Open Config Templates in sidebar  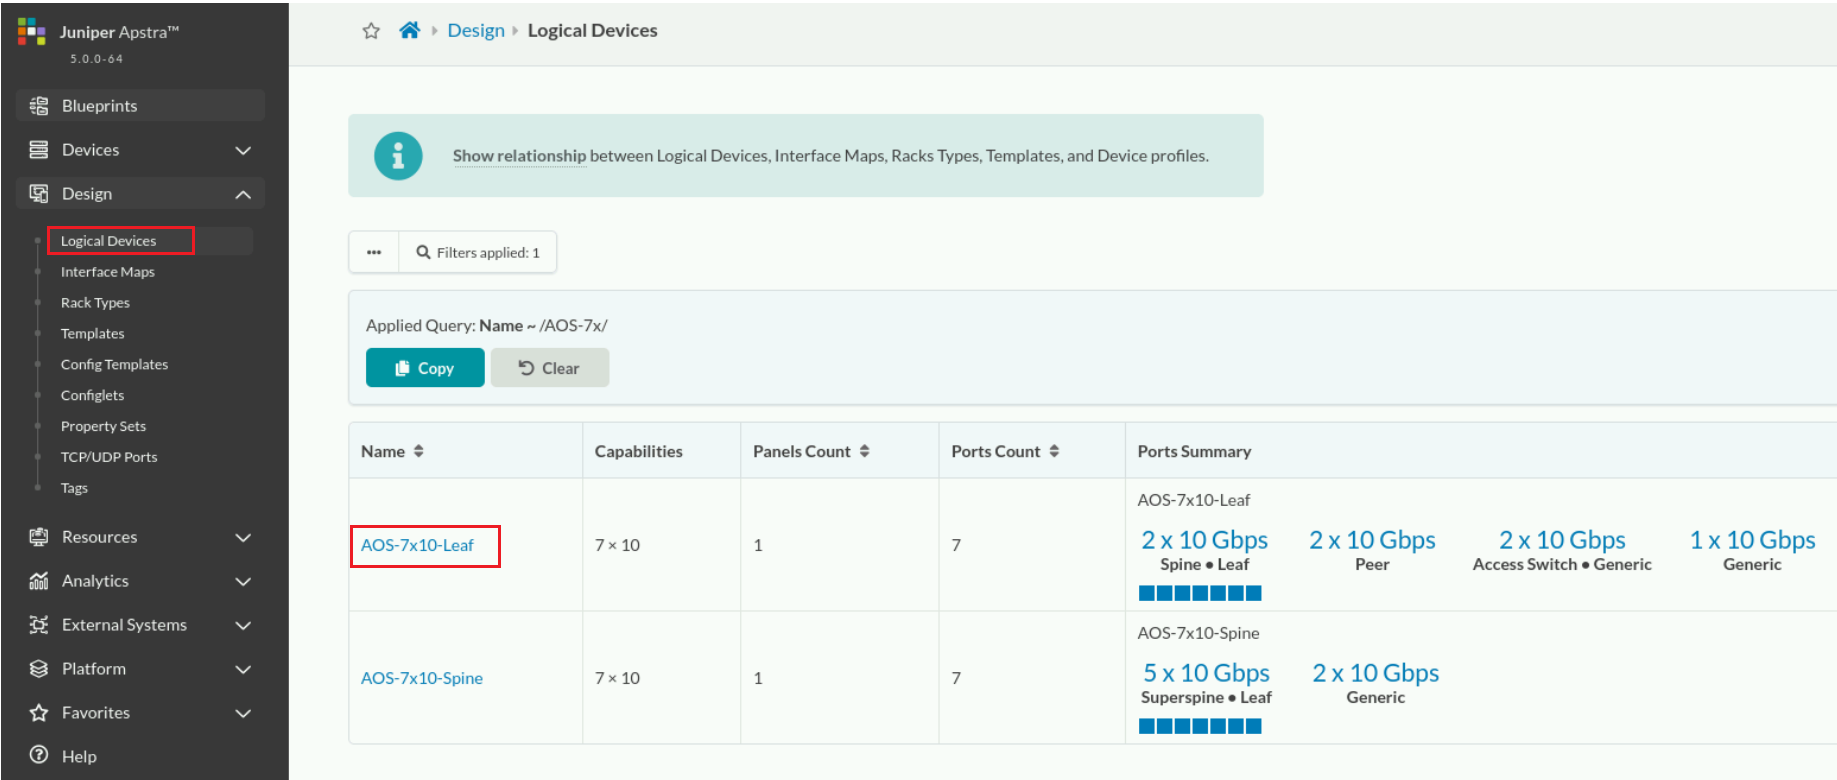click(114, 365)
